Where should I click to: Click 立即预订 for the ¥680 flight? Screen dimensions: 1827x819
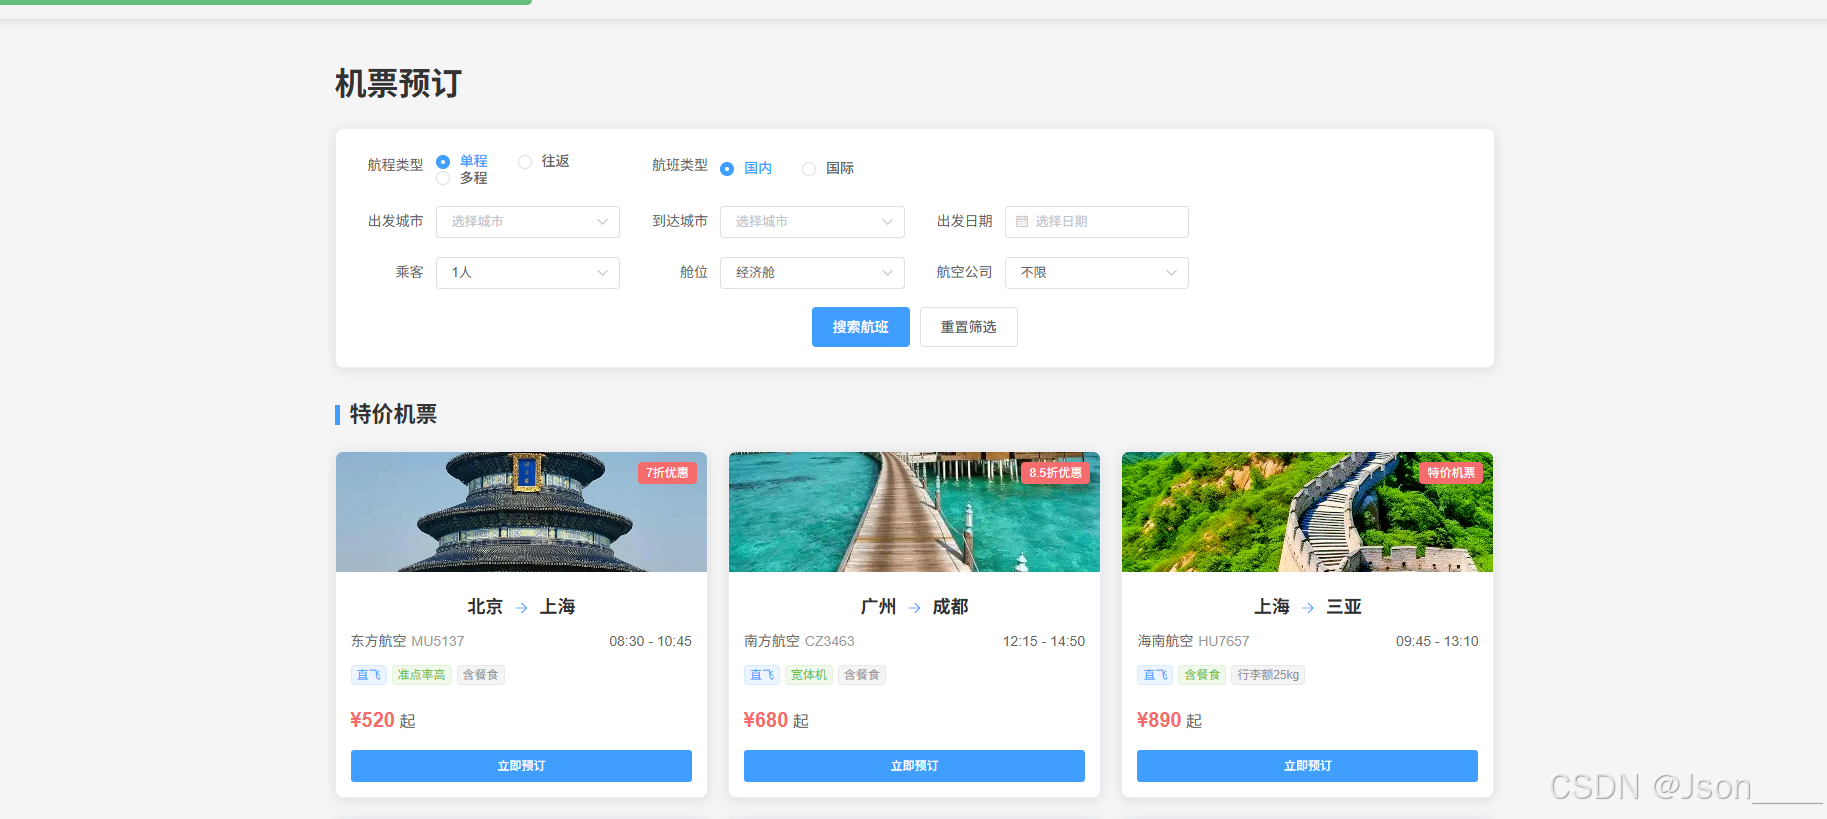(914, 766)
